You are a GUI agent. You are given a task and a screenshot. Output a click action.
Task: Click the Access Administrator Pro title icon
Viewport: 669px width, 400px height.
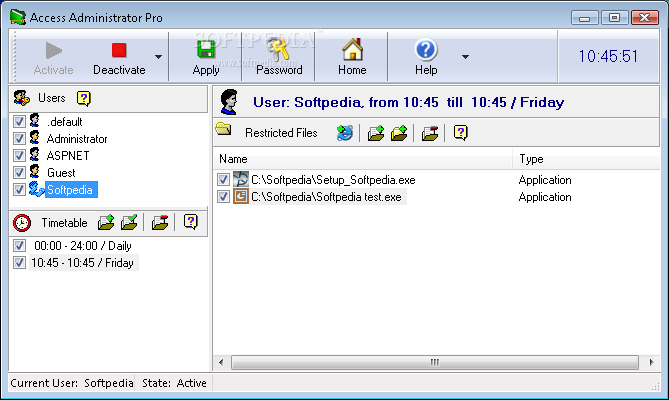coord(18,17)
